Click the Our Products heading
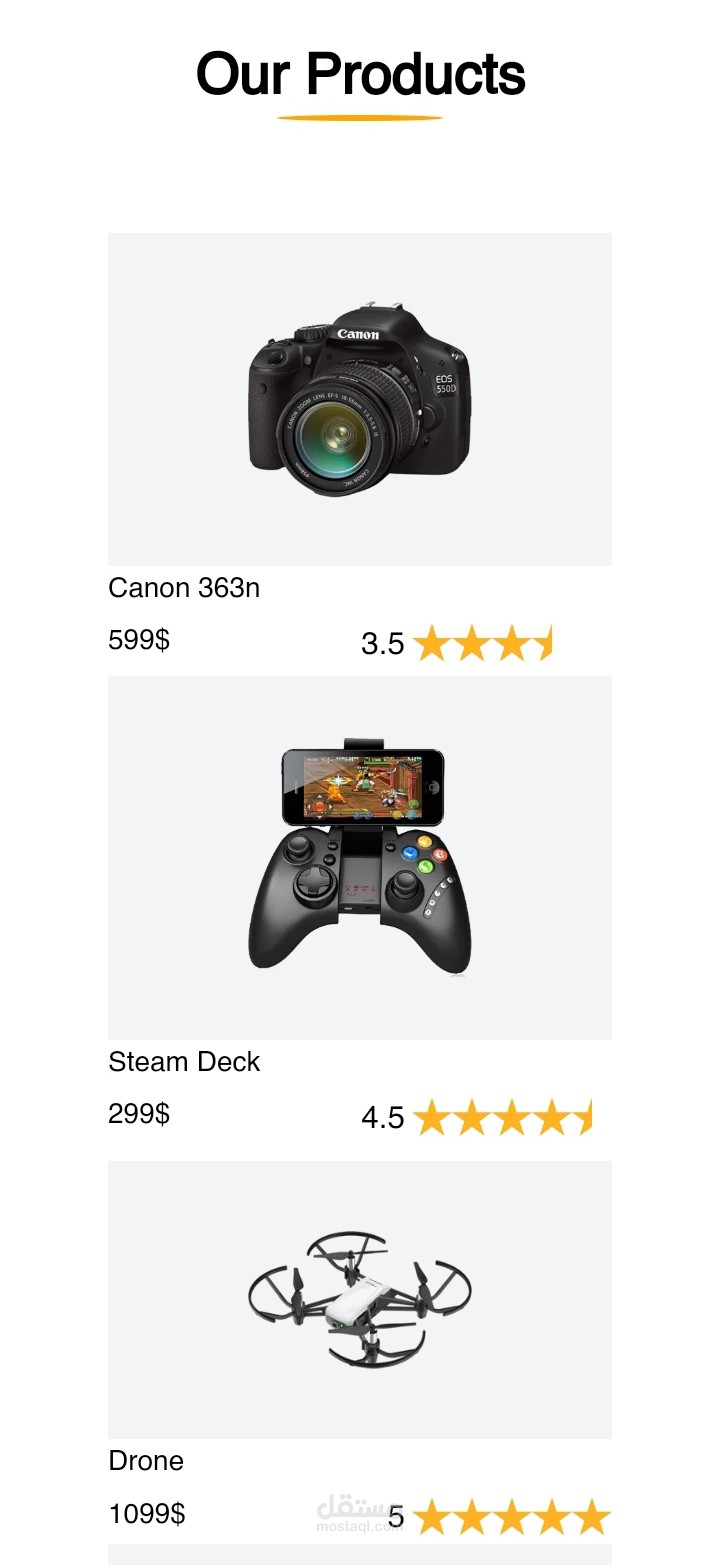Screen dimensions: 720x1565 (x=360, y=74)
